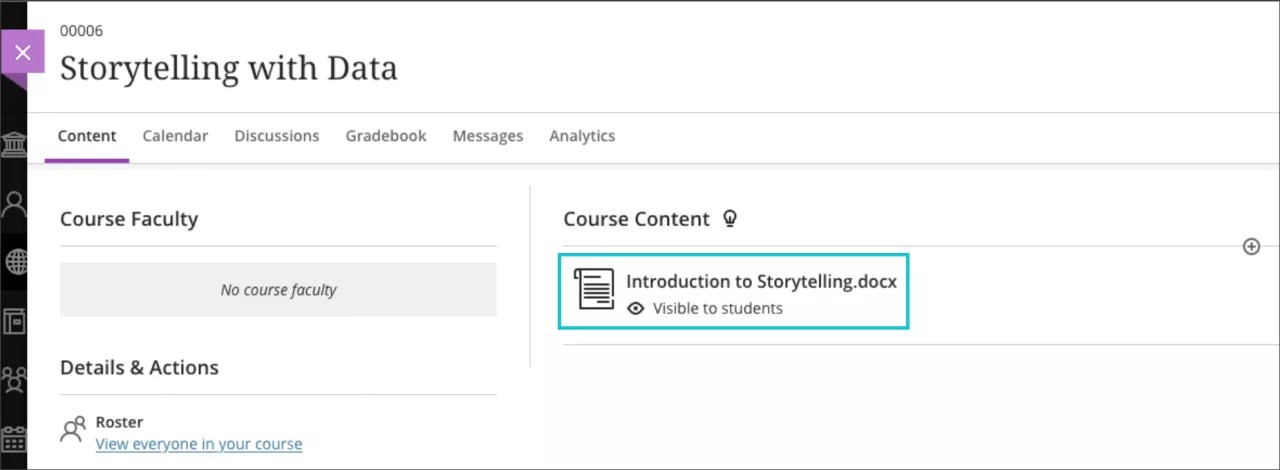The image size is (1280, 470).
Task: Open the Institution Page building icon
Action: click(14, 145)
